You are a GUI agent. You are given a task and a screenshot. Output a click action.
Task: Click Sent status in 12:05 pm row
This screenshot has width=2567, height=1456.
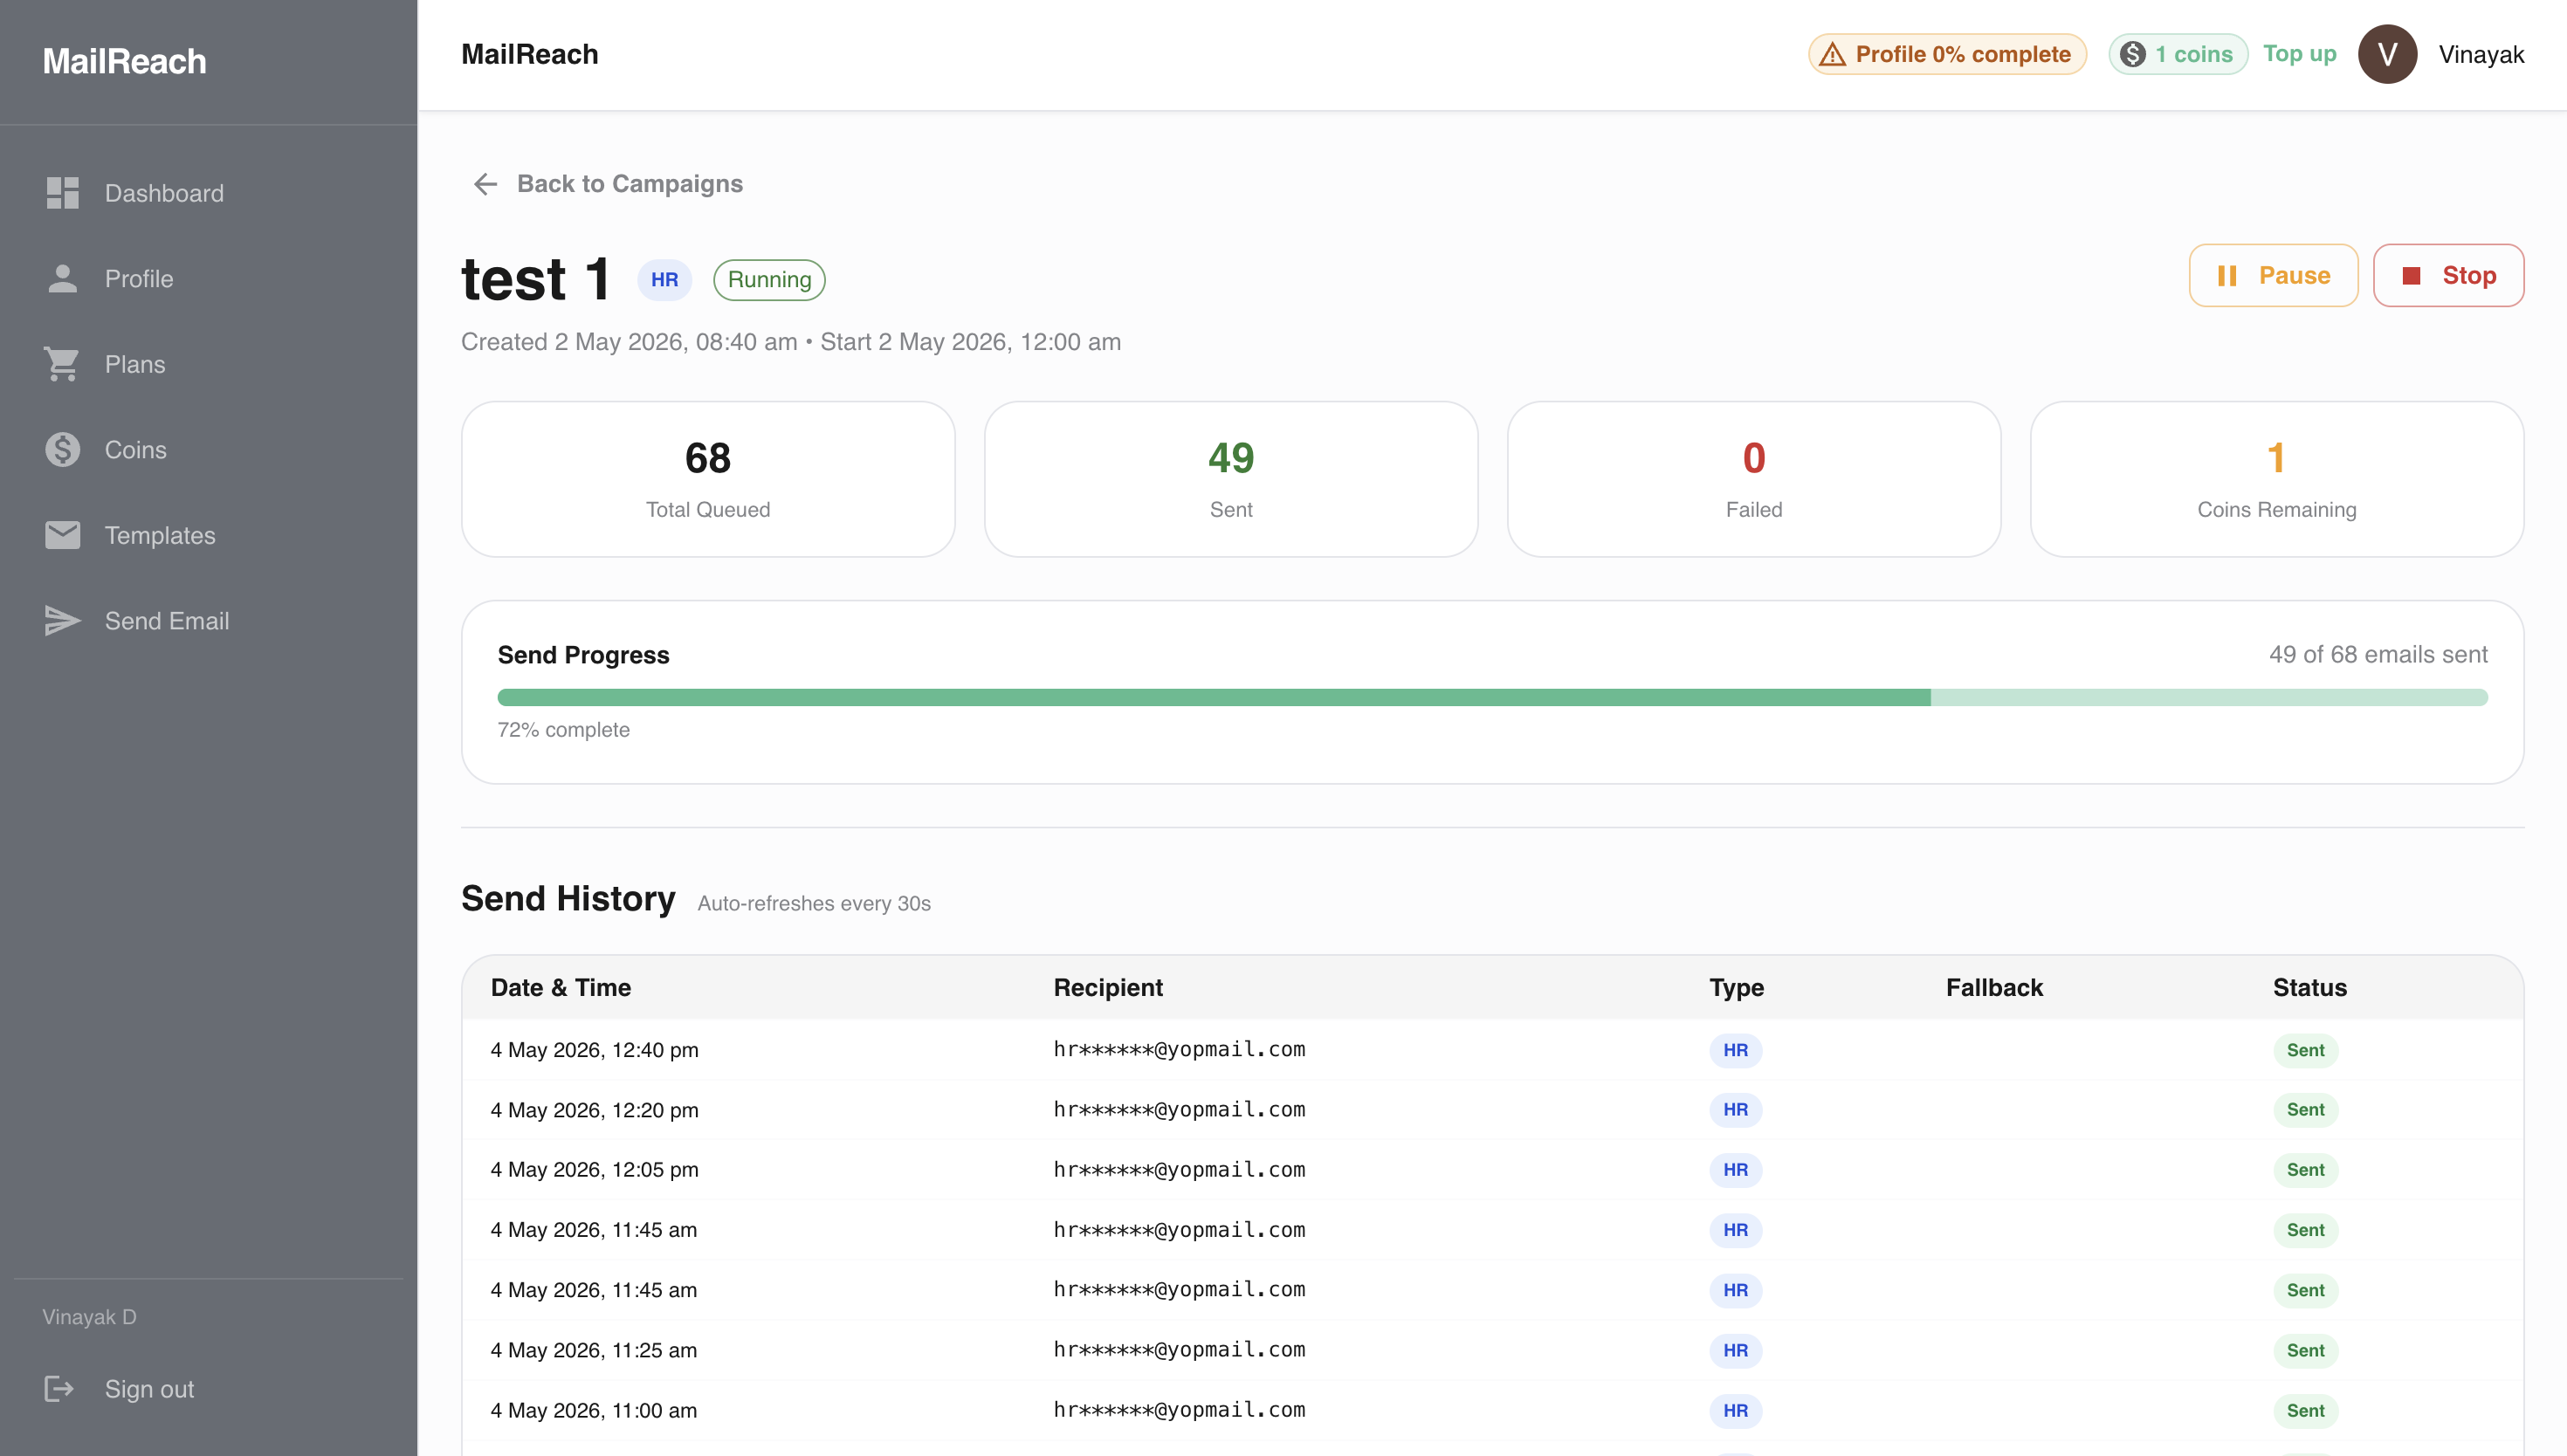click(2305, 1170)
